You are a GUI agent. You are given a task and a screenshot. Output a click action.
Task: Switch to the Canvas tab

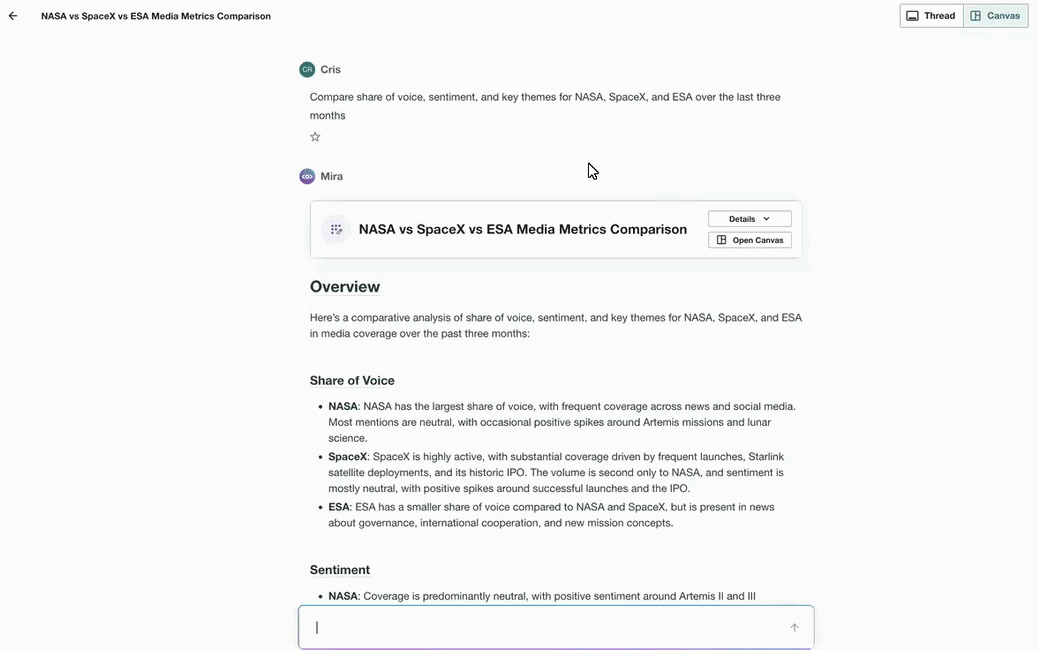tap(996, 16)
